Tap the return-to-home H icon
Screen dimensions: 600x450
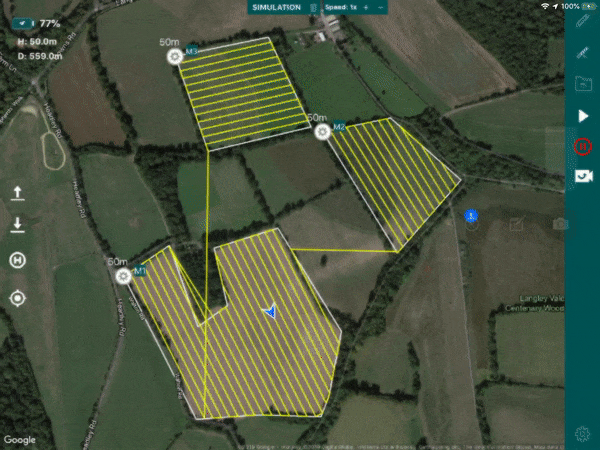[x=18, y=261]
